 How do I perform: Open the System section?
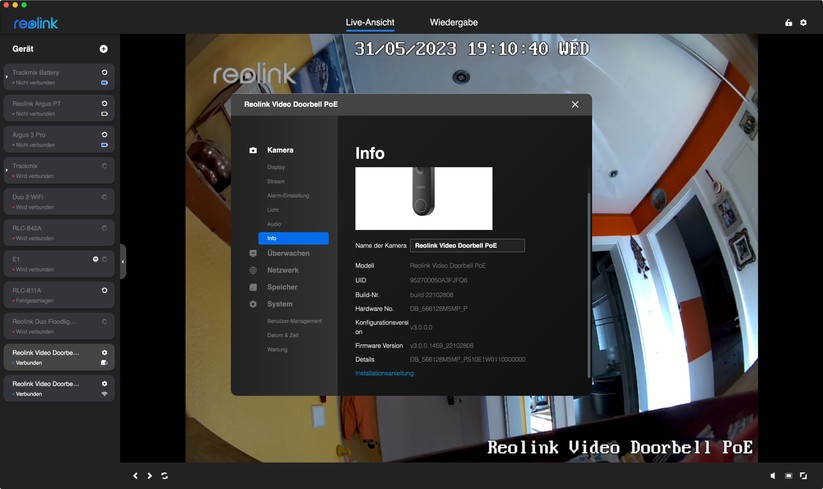(x=280, y=304)
